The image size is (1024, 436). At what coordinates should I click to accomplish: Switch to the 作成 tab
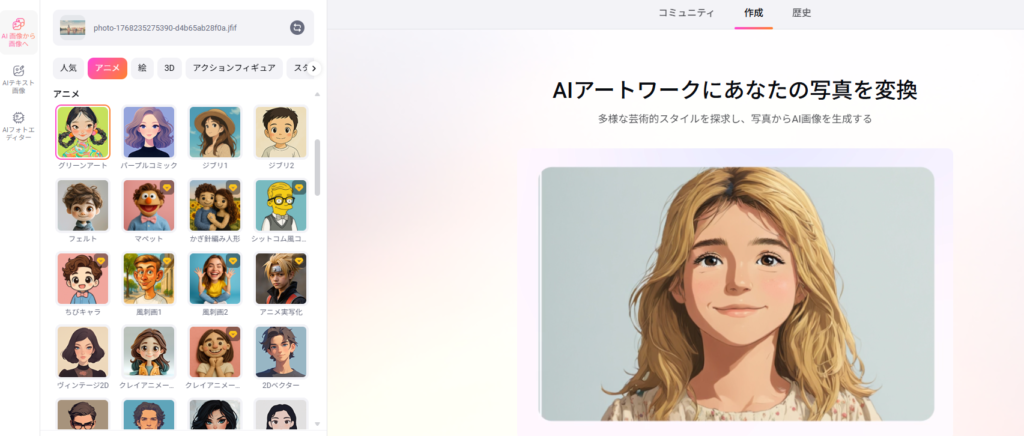(x=753, y=13)
